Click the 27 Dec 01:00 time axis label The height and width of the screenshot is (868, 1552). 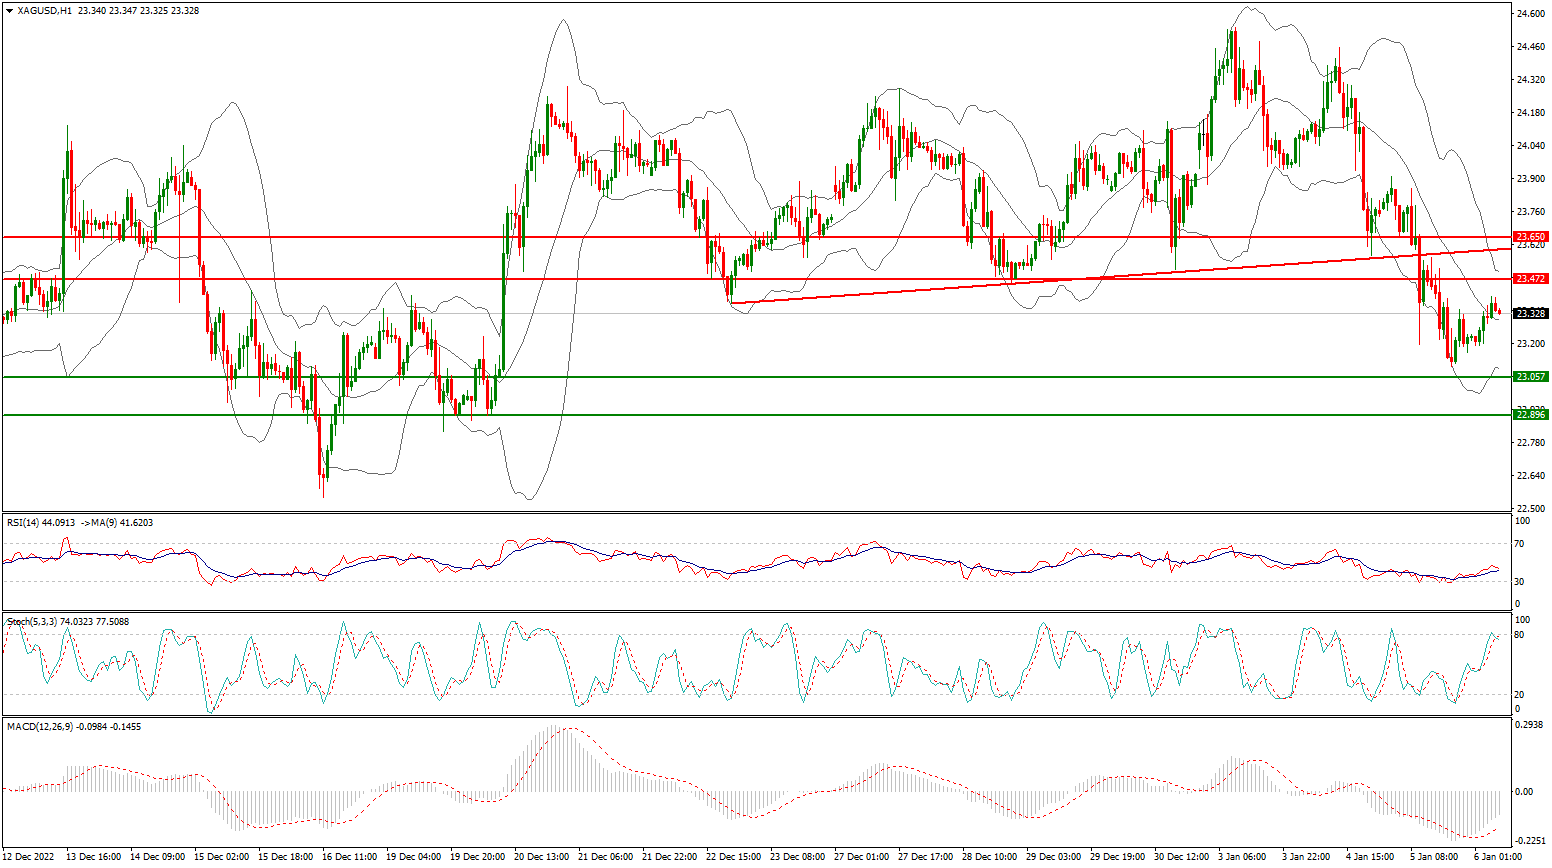point(862,857)
